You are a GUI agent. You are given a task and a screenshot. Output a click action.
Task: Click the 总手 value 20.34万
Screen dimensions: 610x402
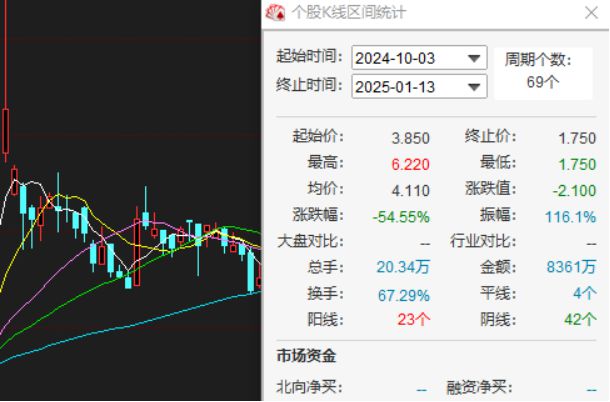[x=403, y=267]
